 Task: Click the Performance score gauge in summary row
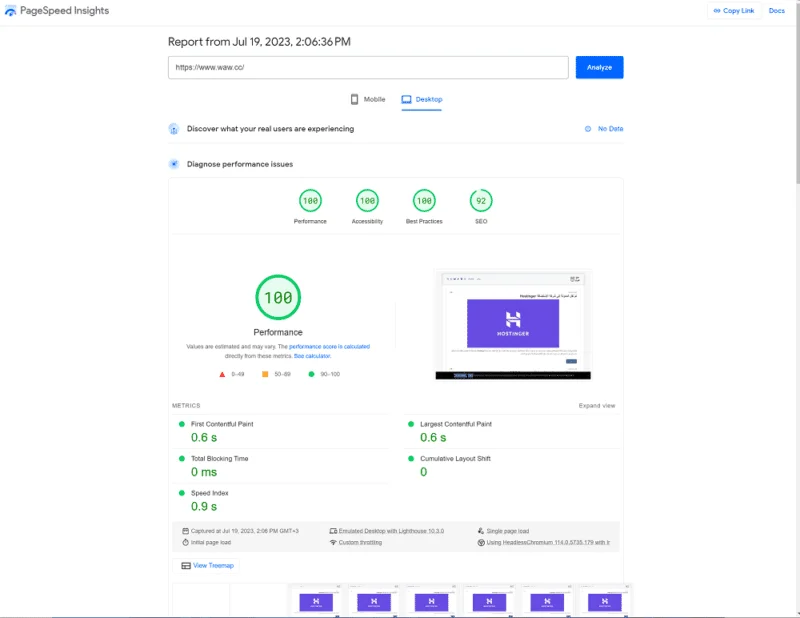pos(310,201)
